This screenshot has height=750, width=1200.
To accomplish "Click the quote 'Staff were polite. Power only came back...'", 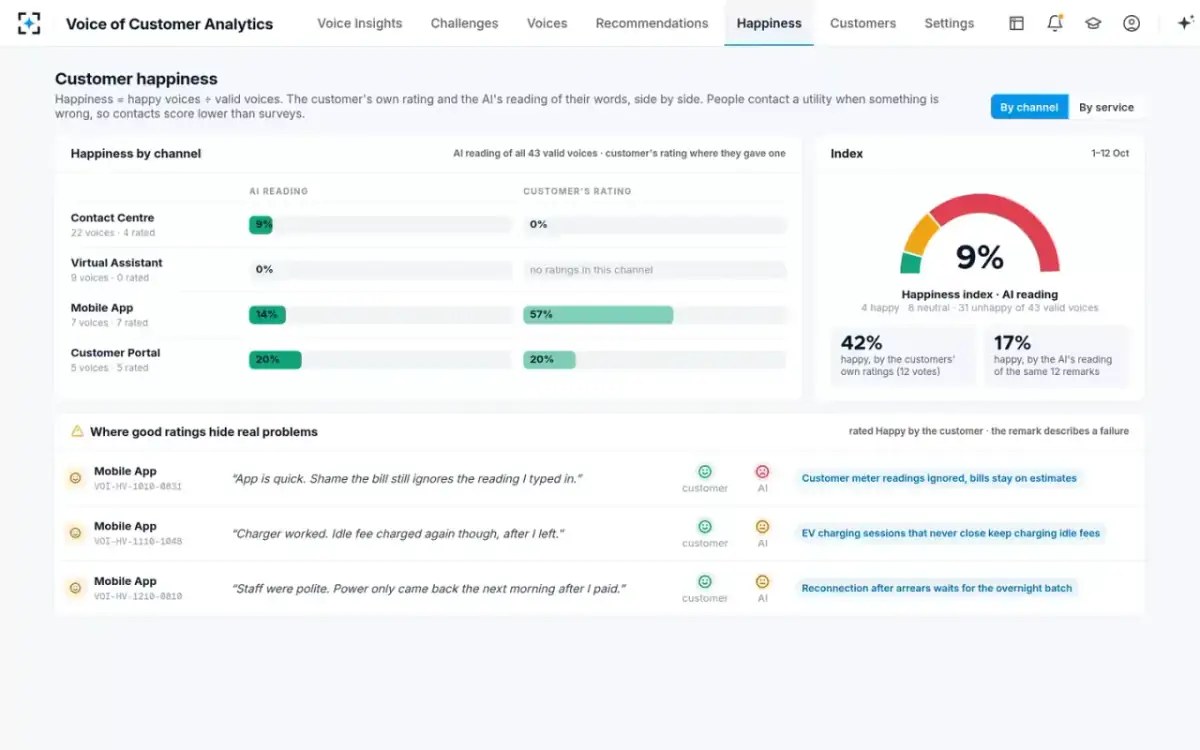I will [x=428, y=589].
